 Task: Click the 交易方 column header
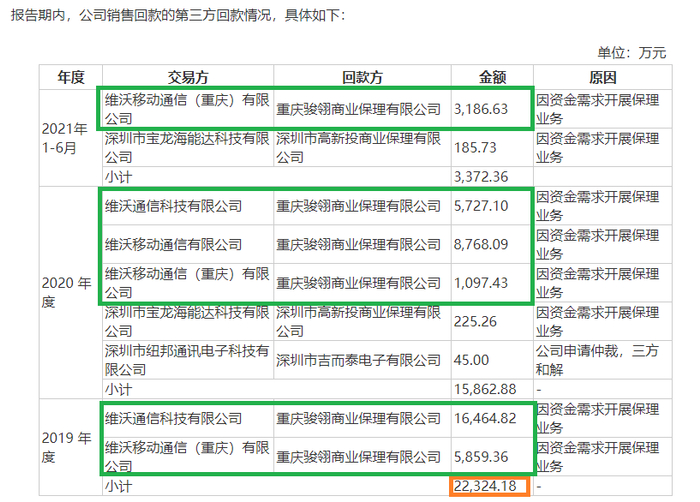pos(188,77)
